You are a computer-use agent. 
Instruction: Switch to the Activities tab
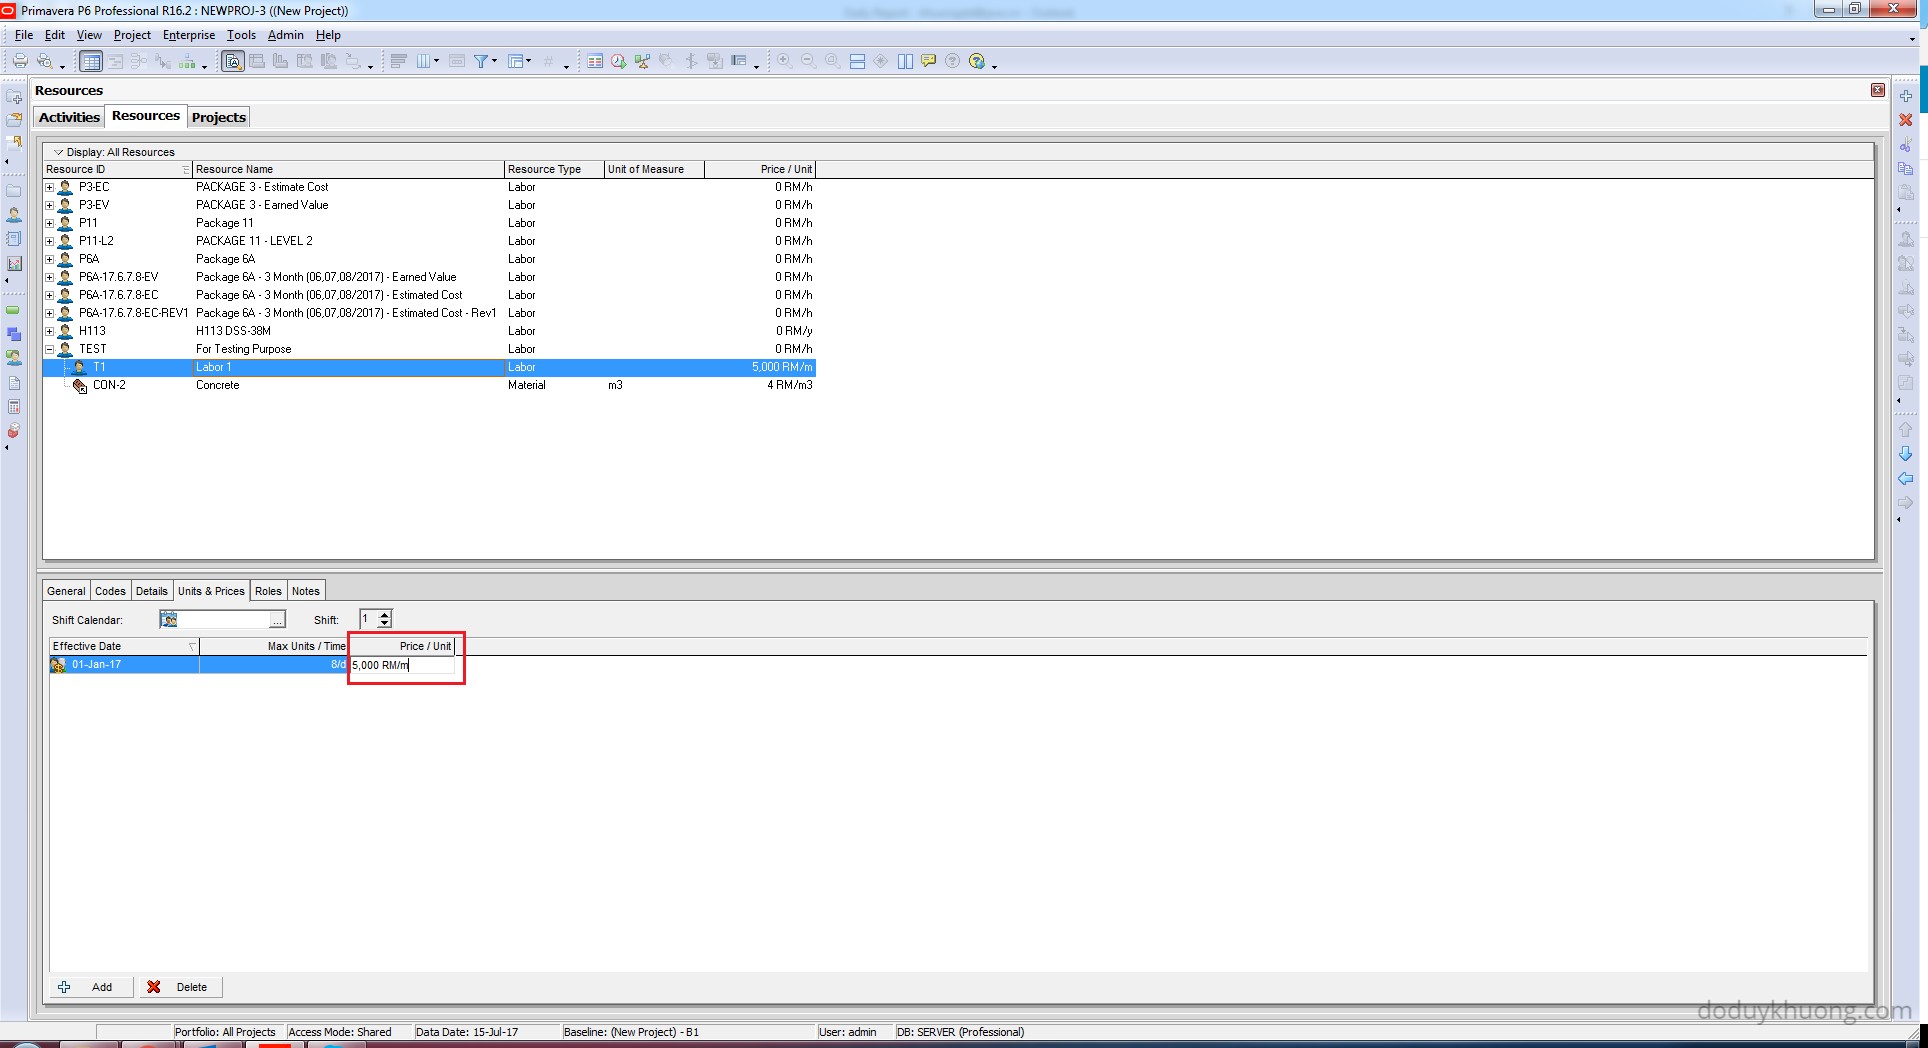tap(69, 117)
